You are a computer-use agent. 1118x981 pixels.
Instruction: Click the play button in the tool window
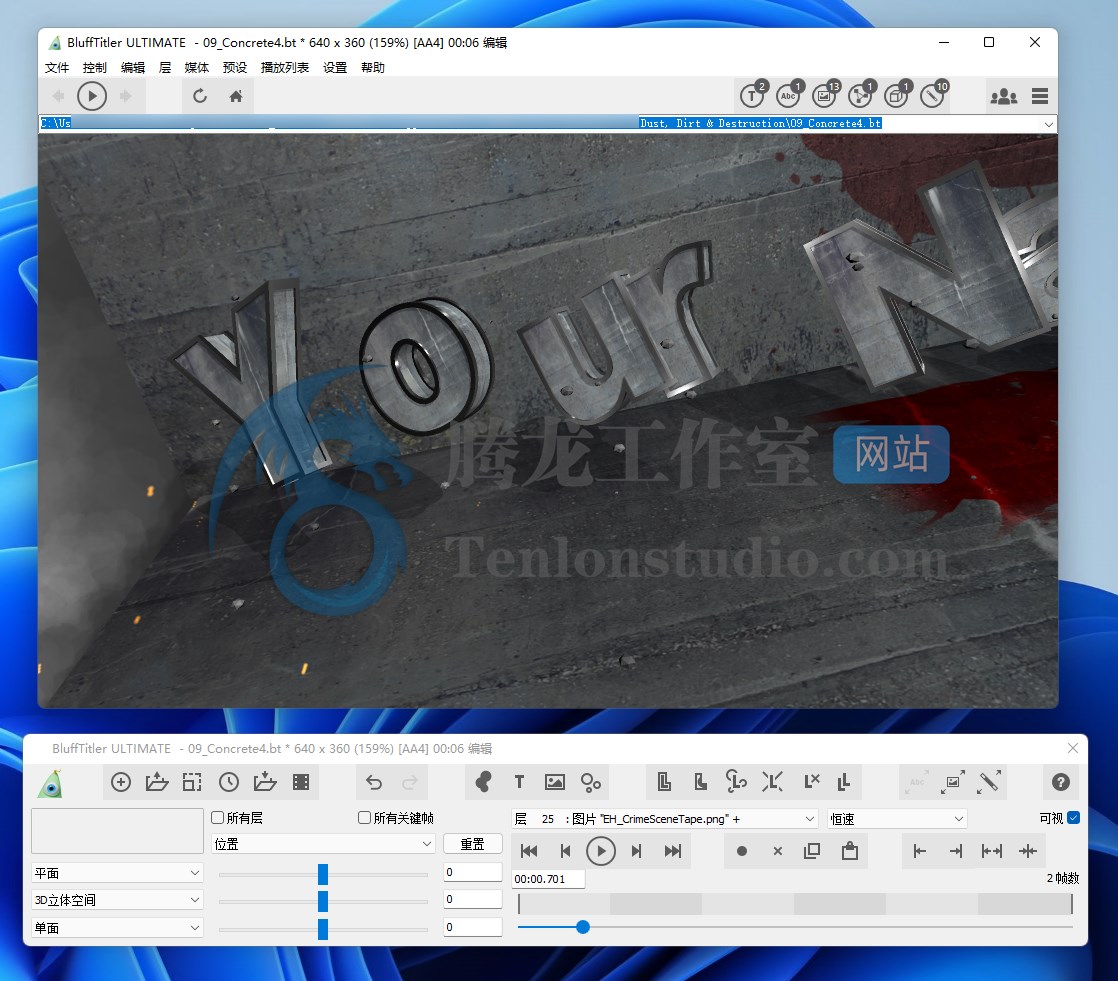601,851
